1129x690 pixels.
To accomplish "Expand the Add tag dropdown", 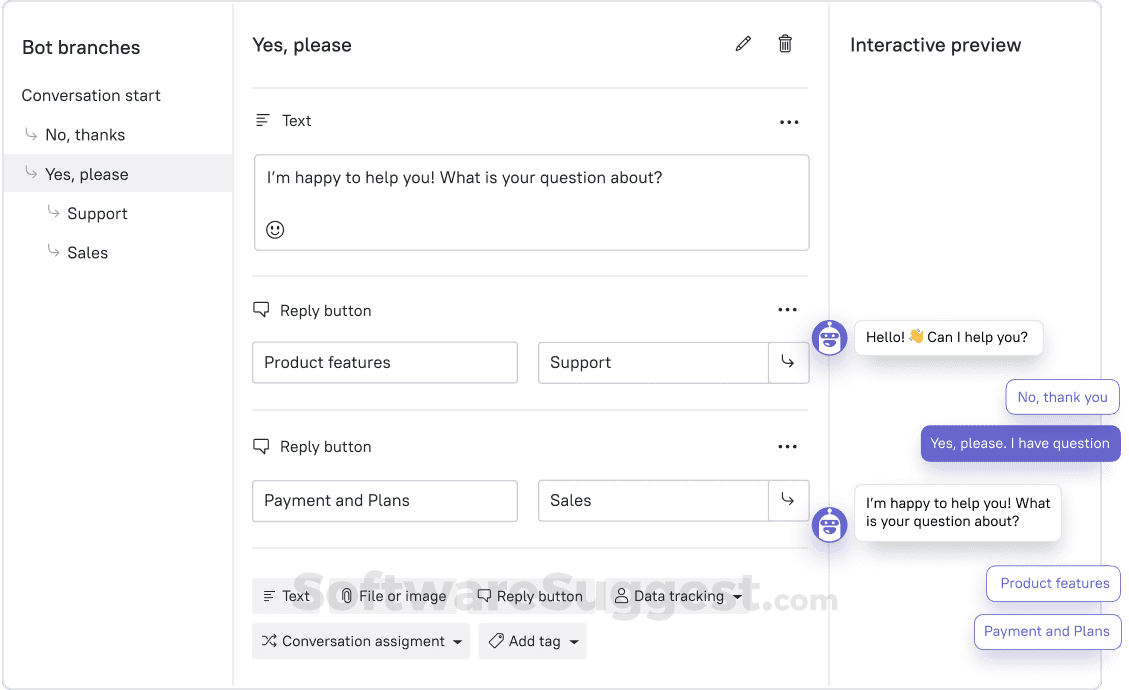I will coord(535,641).
